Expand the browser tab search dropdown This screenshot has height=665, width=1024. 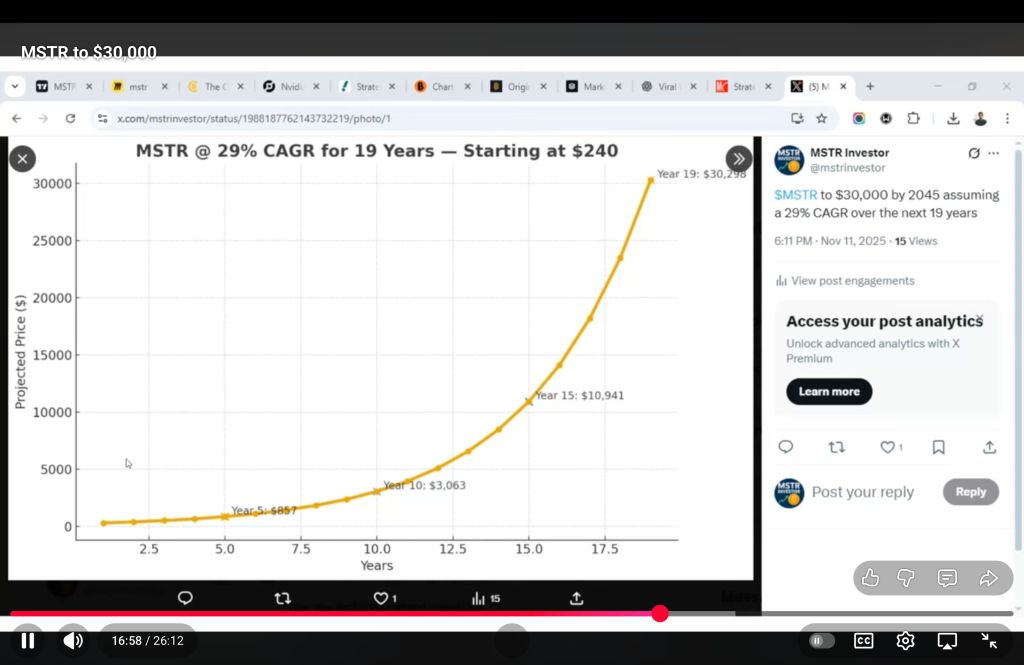15,87
